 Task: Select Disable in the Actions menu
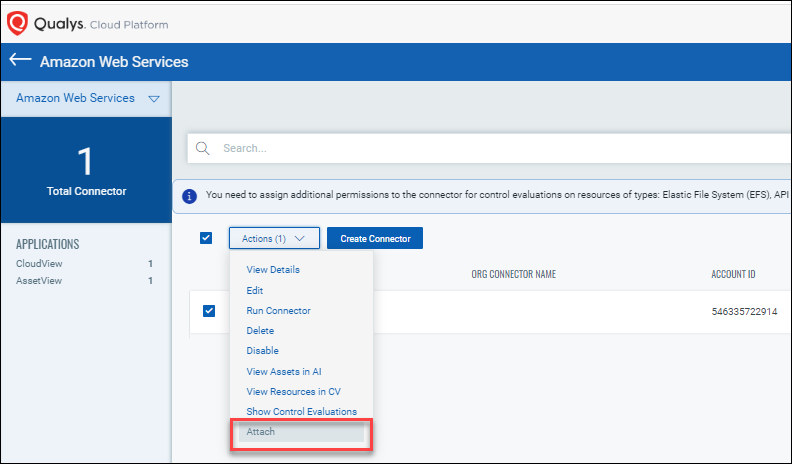tap(262, 351)
